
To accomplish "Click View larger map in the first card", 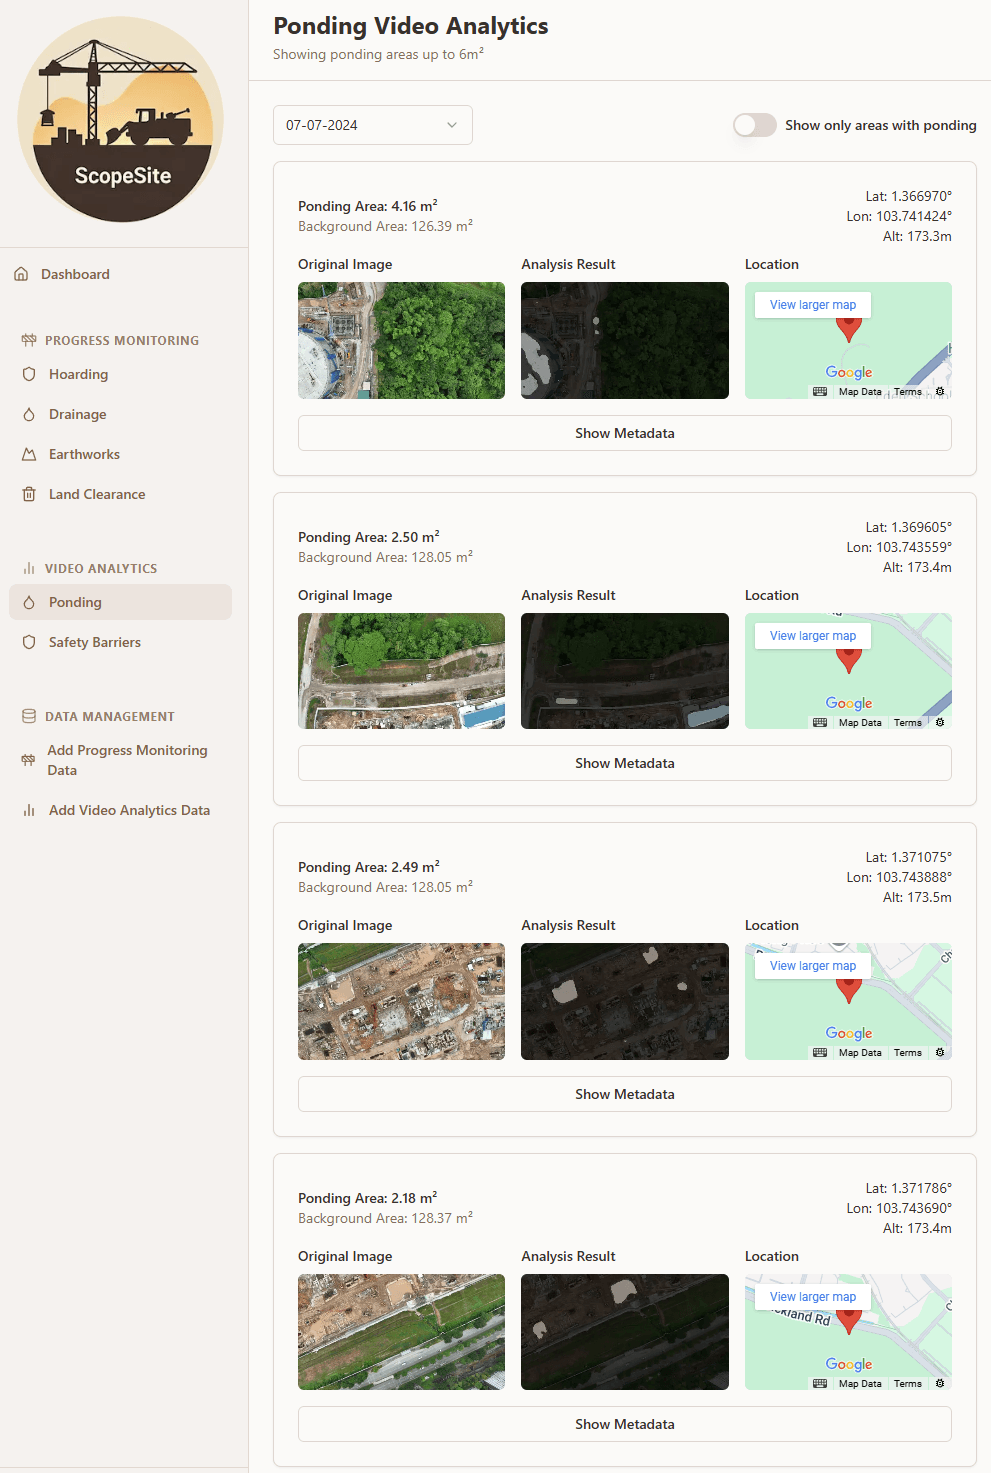I will (x=812, y=305).
